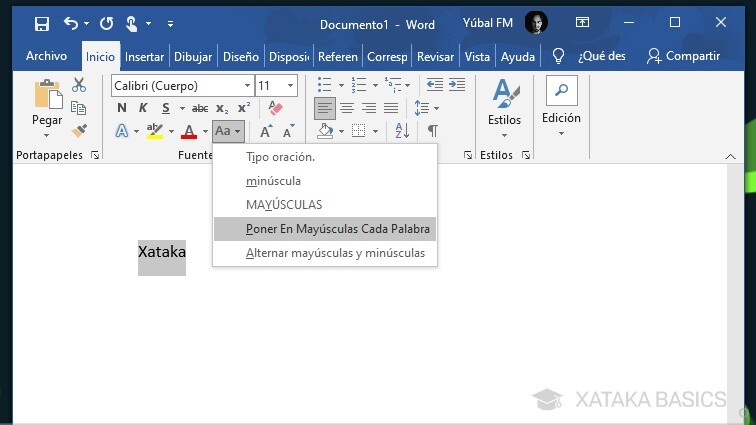
Task: Apply yellow text highlight color
Action: click(155, 131)
